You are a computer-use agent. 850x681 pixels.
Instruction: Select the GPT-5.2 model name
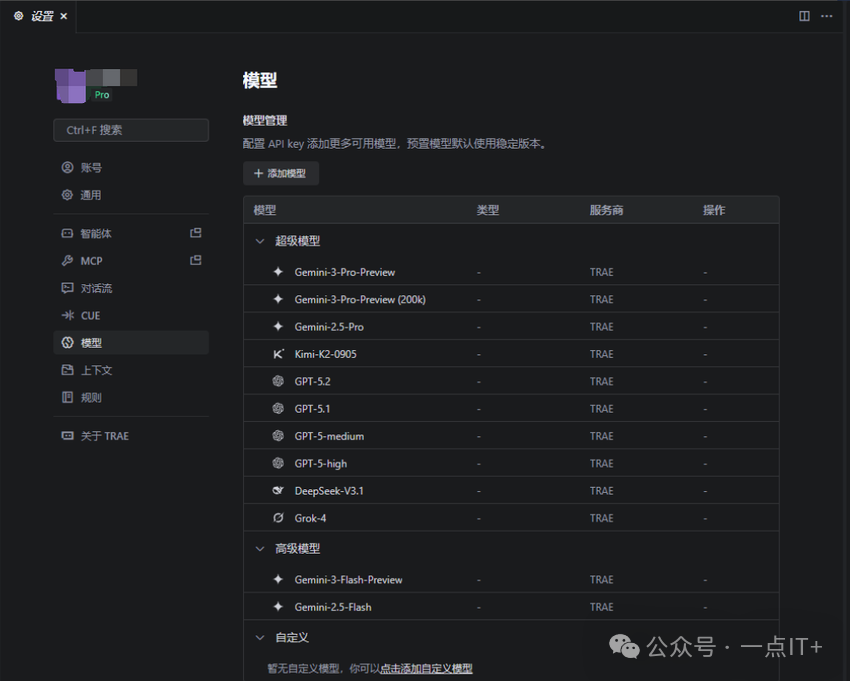(x=312, y=381)
